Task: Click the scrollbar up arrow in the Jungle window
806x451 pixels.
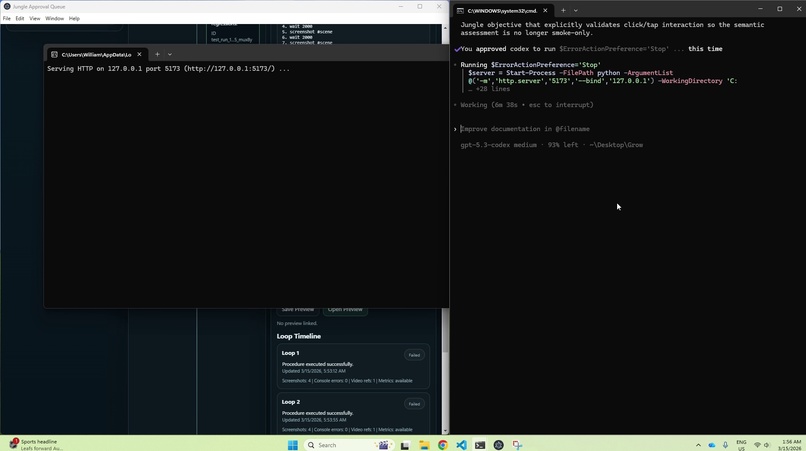Action: pyautogui.click(x=445, y=28)
